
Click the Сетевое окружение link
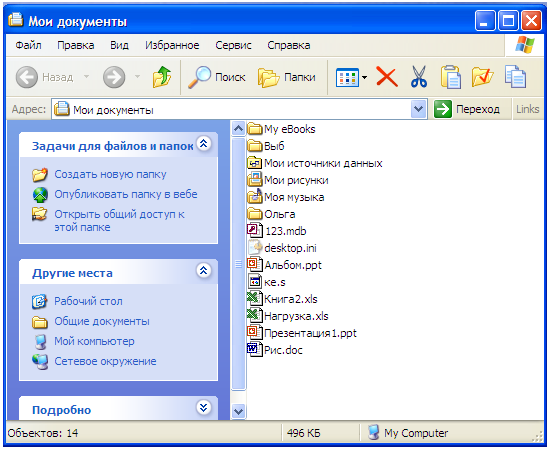point(105,361)
